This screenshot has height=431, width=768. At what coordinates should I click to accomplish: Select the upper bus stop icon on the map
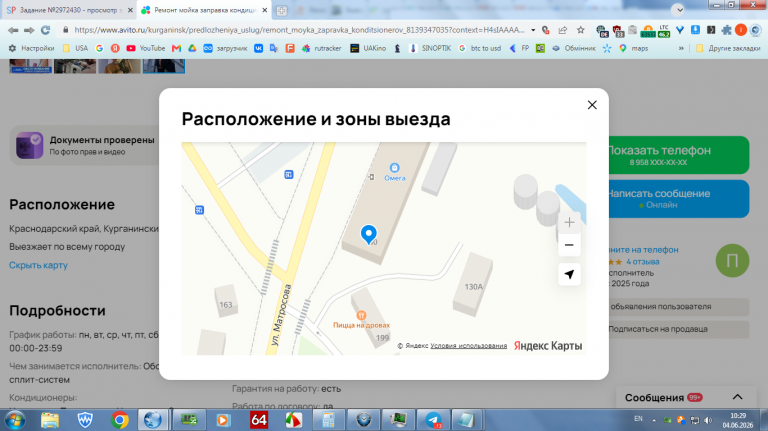[x=288, y=174]
